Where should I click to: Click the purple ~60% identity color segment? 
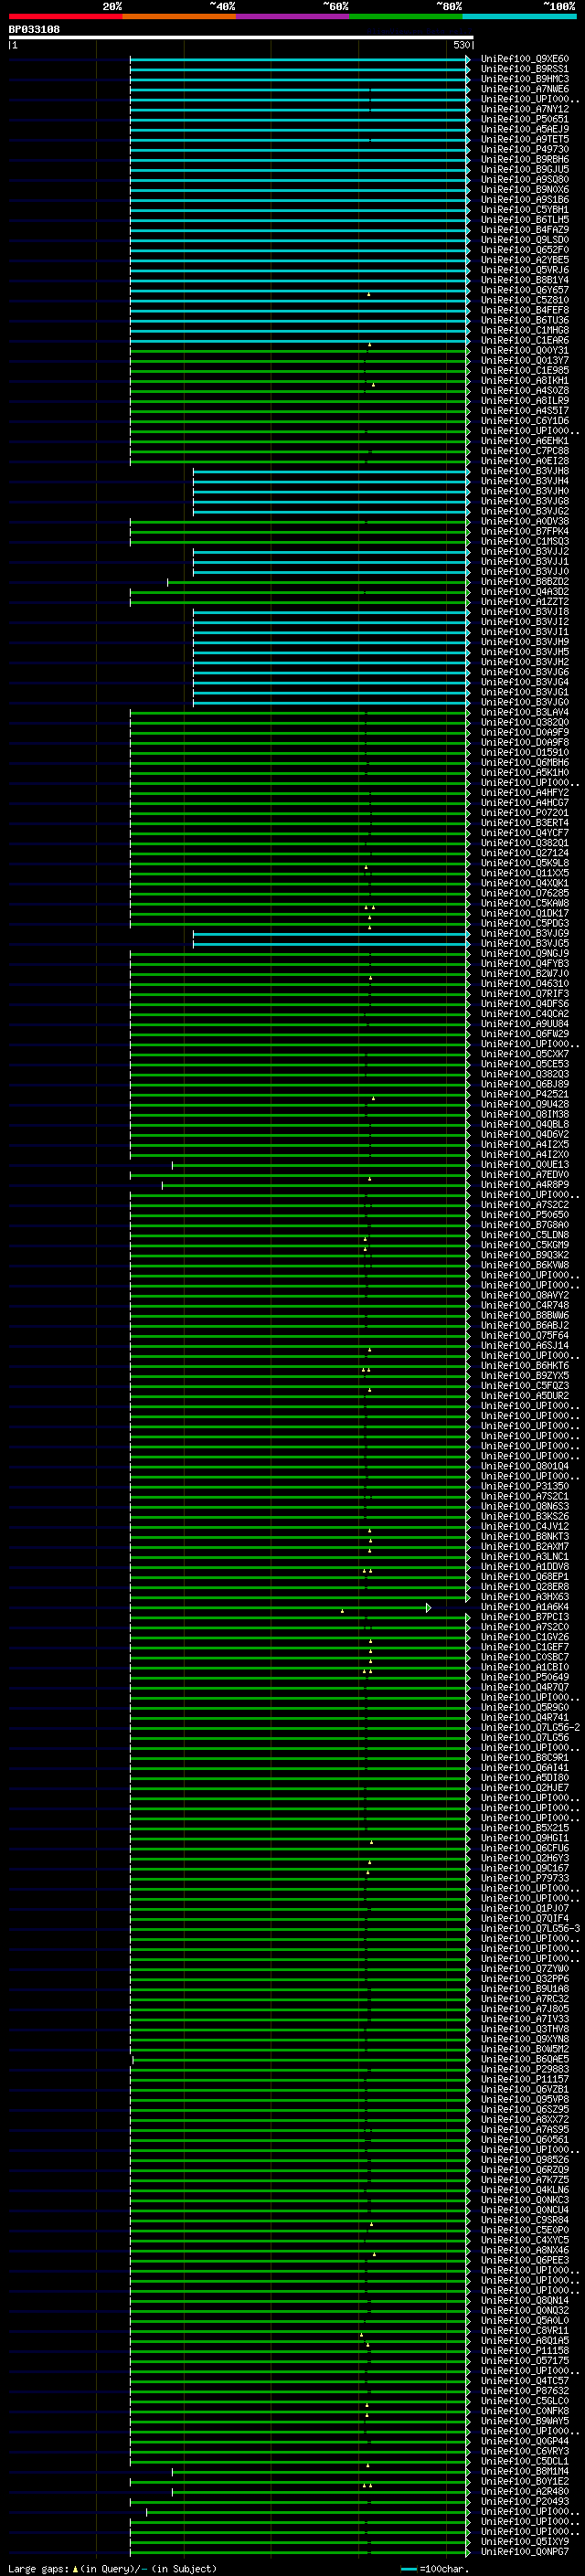tap(292, 16)
